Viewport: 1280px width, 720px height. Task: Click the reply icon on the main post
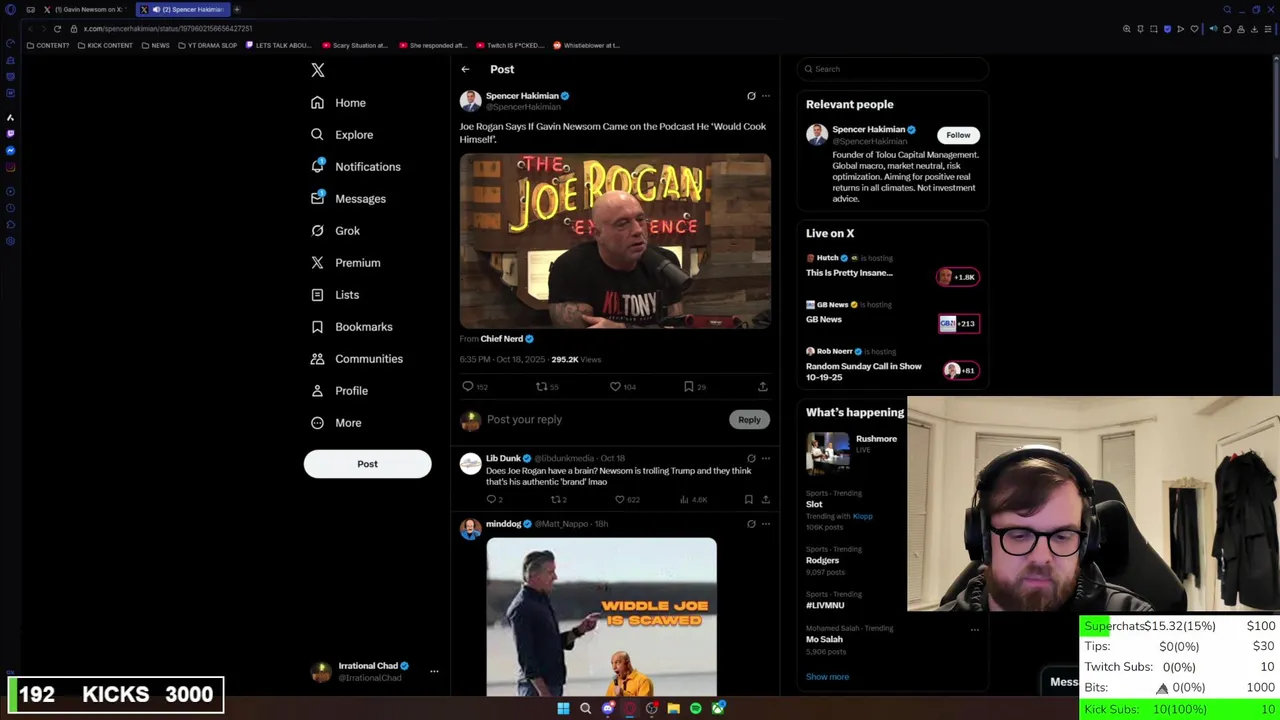click(468, 387)
